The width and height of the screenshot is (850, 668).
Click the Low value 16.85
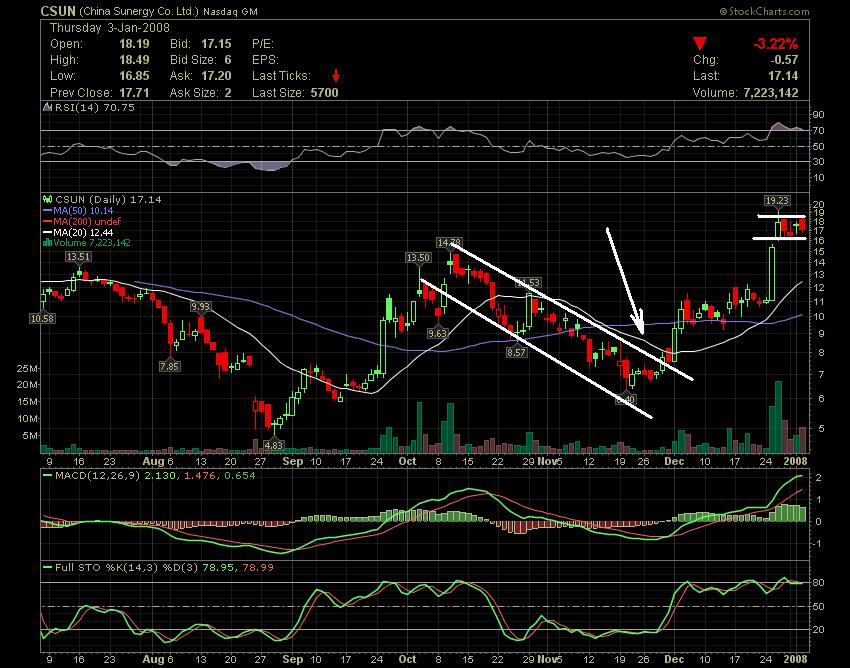click(134, 76)
